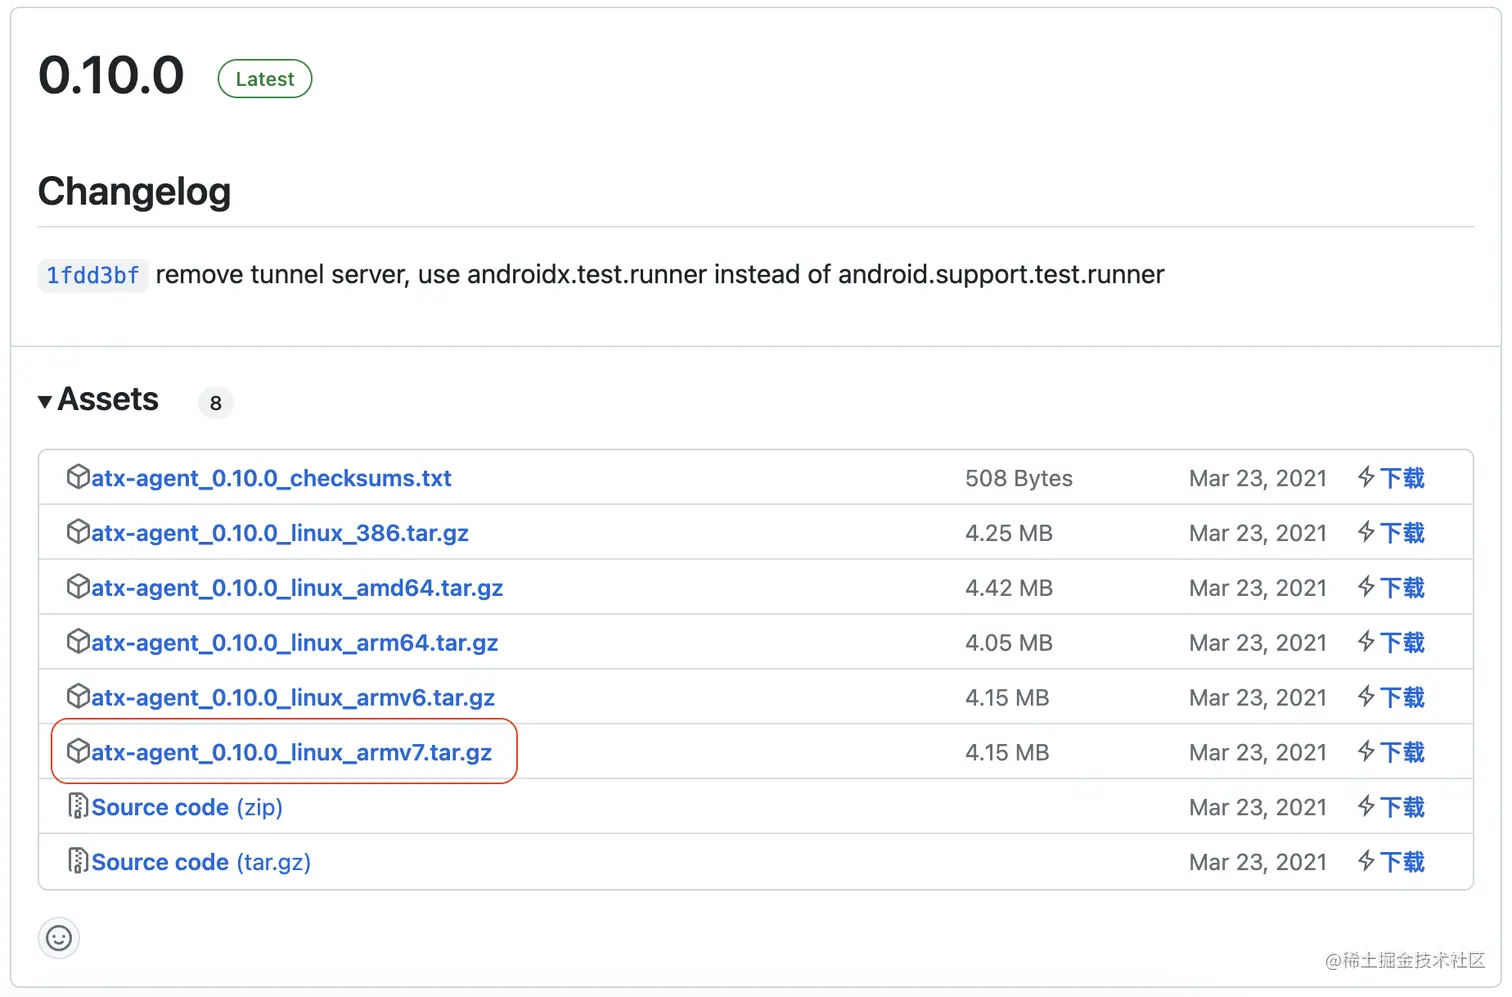The height and width of the screenshot is (997, 1512).
Task: Open Source code (tar.gz) link
Action: point(201,862)
